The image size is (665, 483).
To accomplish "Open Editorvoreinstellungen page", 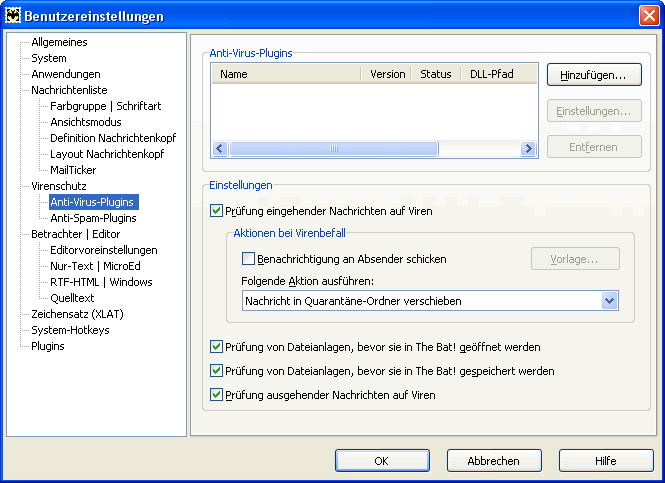I will [103, 250].
